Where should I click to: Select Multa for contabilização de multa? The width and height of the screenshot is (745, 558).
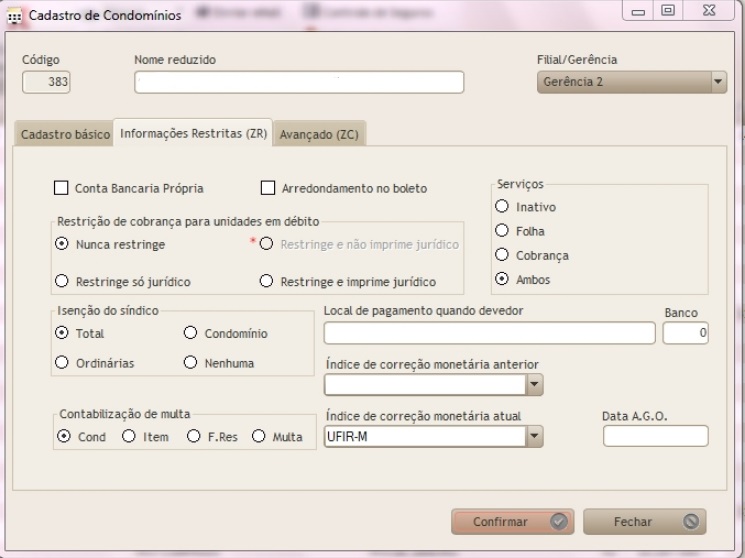click(x=258, y=436)
